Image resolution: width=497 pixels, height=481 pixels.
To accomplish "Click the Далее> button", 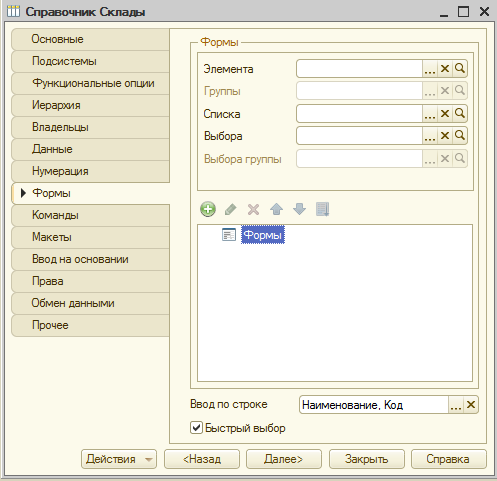I will click(x=284, y=459).
